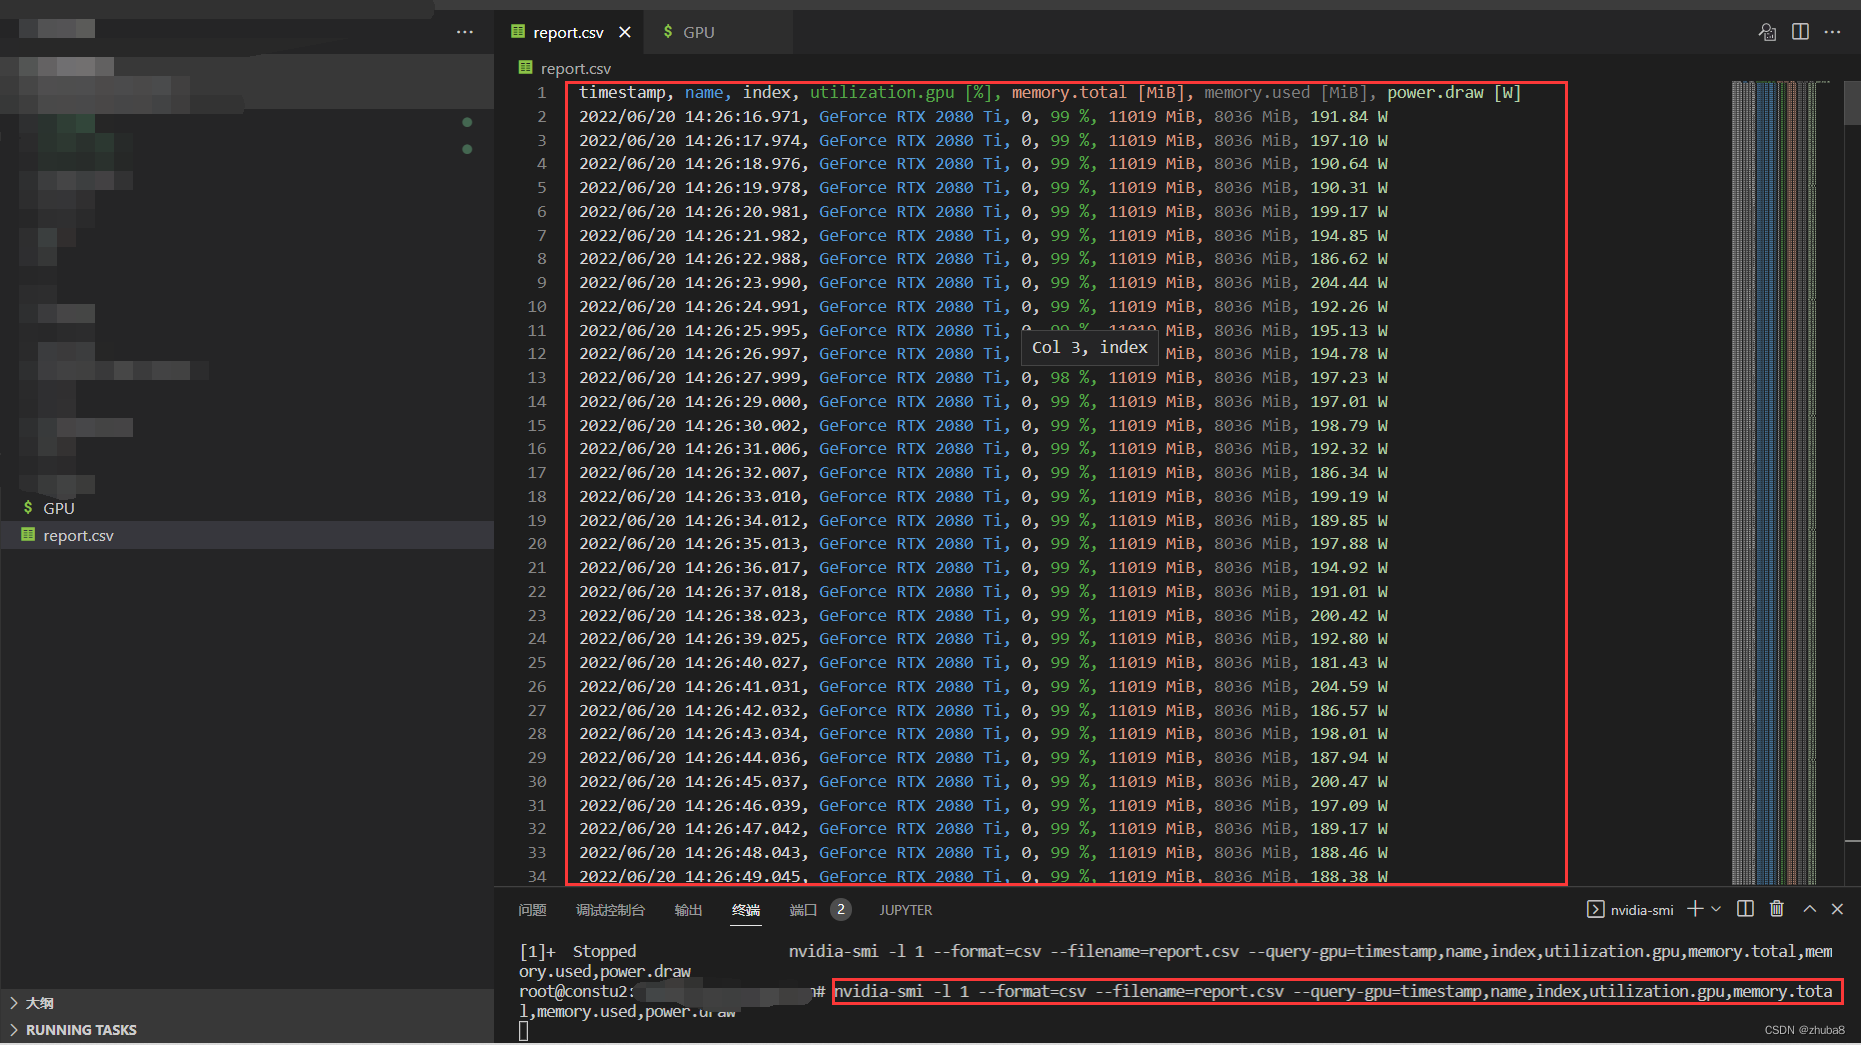Click the timestamp header in line 1
This screenshot has width=1861, height=1045.
coord(622,93)
